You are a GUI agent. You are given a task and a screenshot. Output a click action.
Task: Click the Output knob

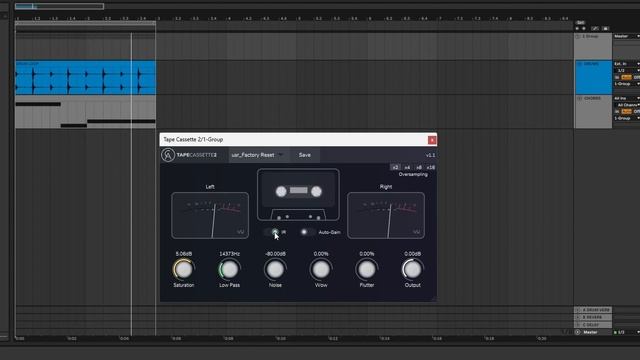pyautogui.click(x=412, y=269)
